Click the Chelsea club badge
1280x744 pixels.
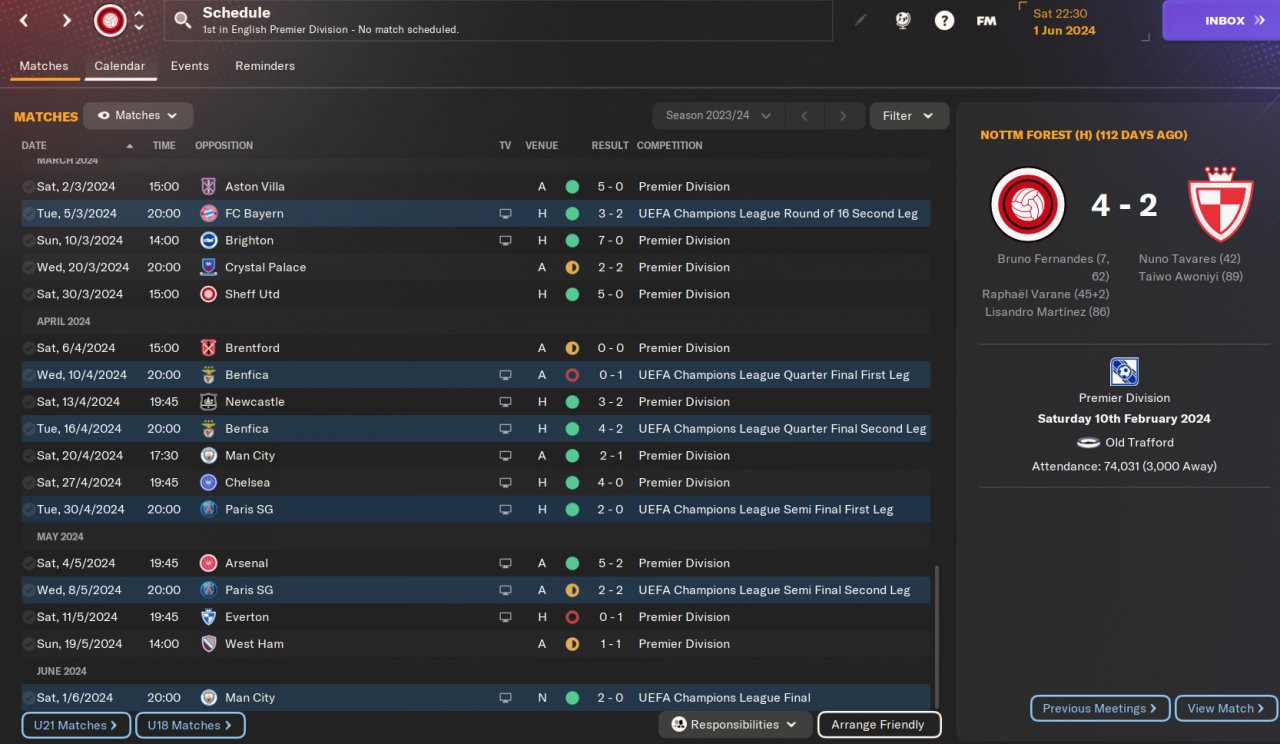pyautogui.click(x=208, y=483)
